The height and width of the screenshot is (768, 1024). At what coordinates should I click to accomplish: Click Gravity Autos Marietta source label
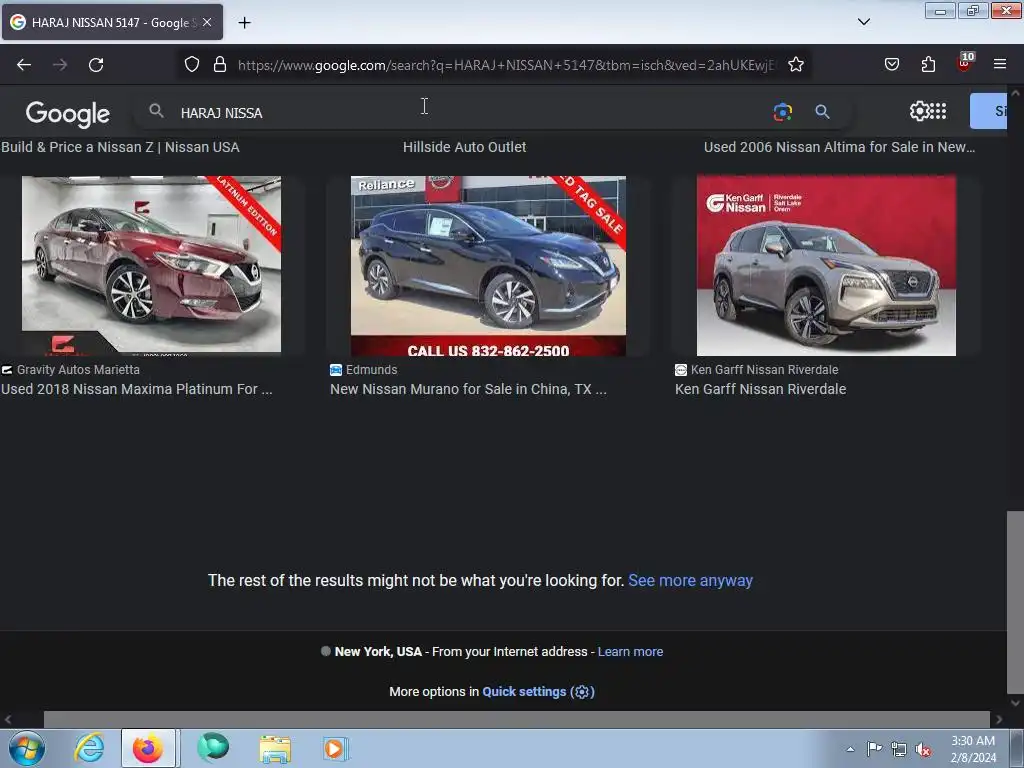[78, 370]
